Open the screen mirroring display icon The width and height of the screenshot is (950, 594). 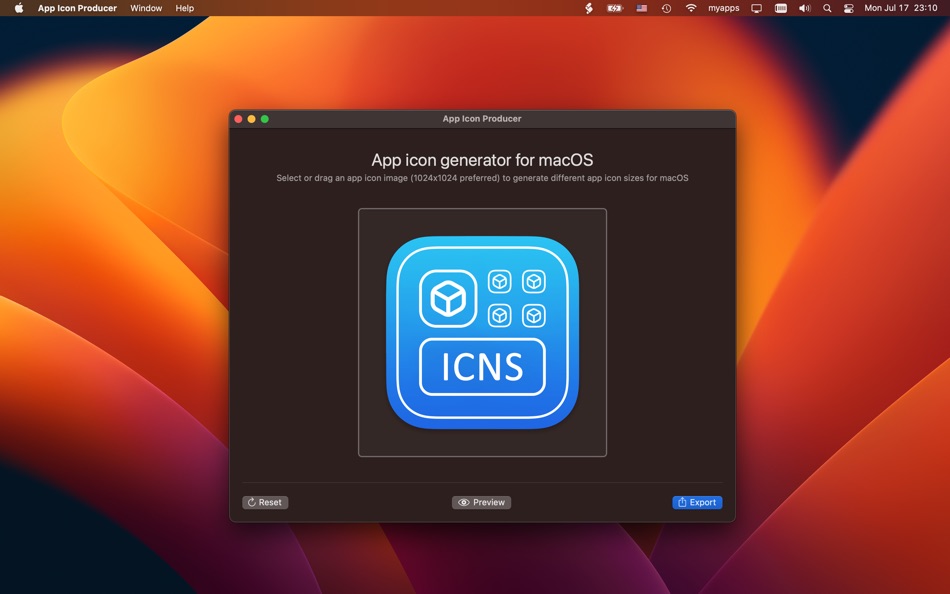coord(757,8)
